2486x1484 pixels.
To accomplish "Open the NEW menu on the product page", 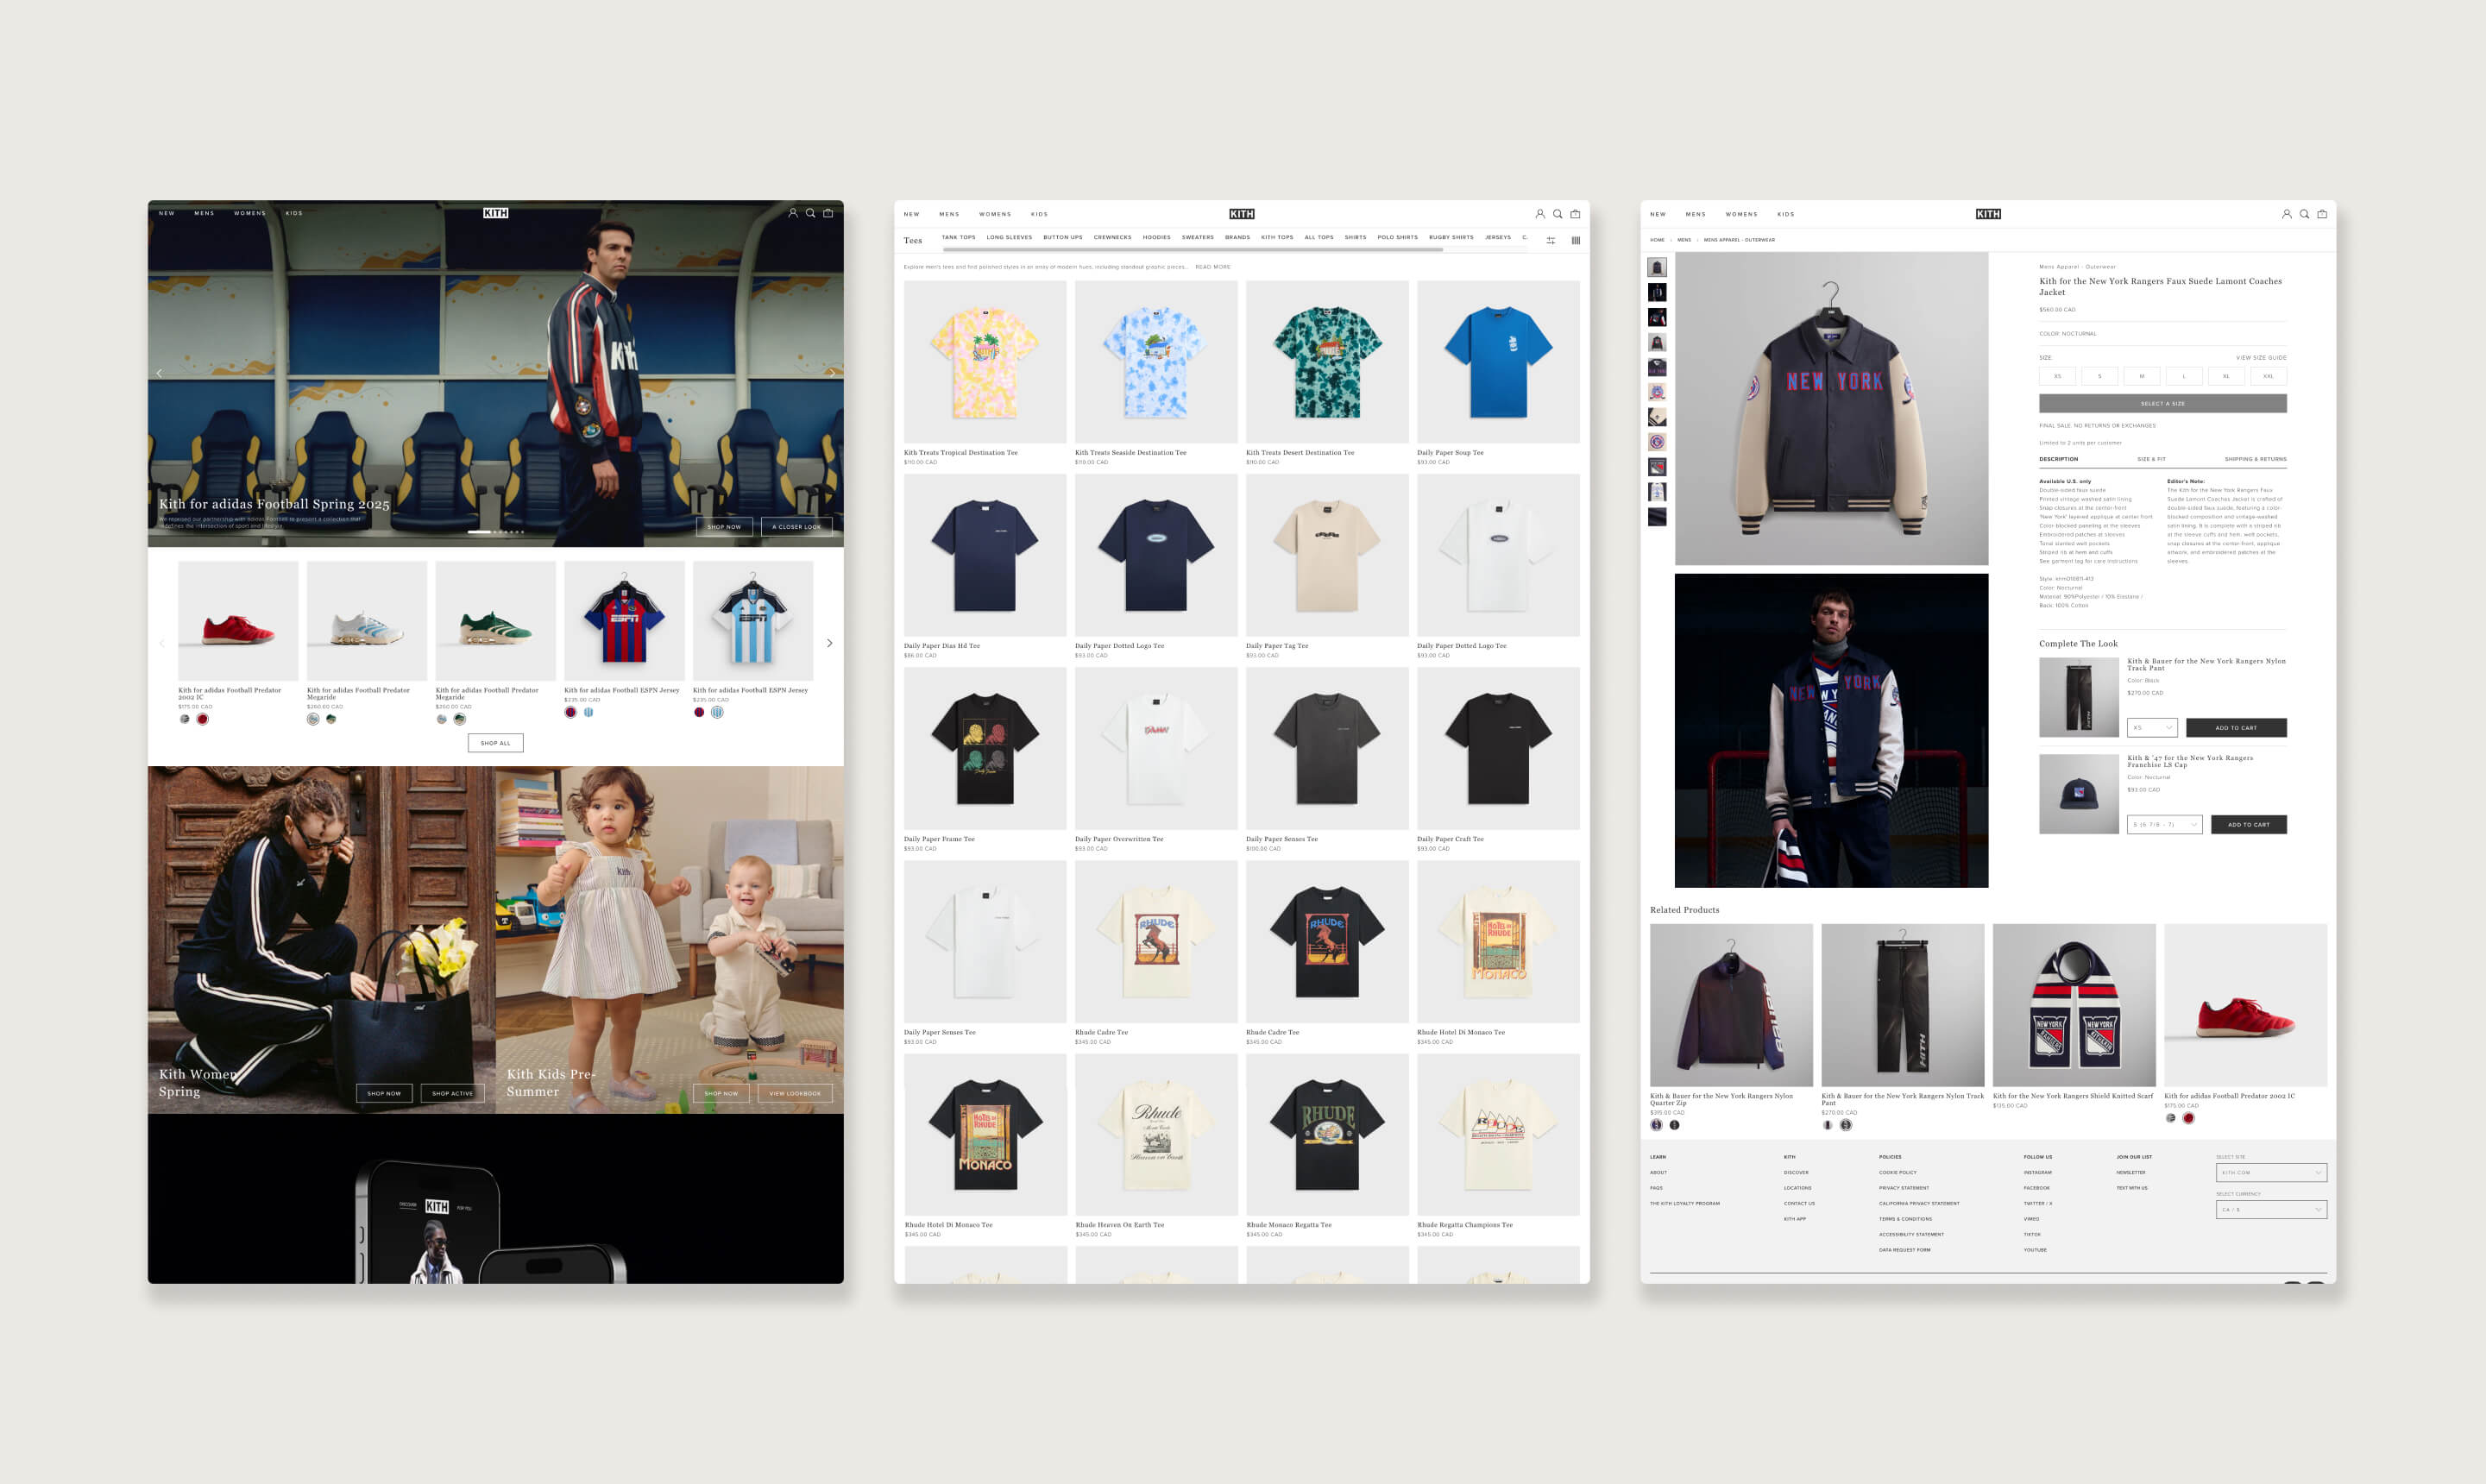I will 1658,214.
